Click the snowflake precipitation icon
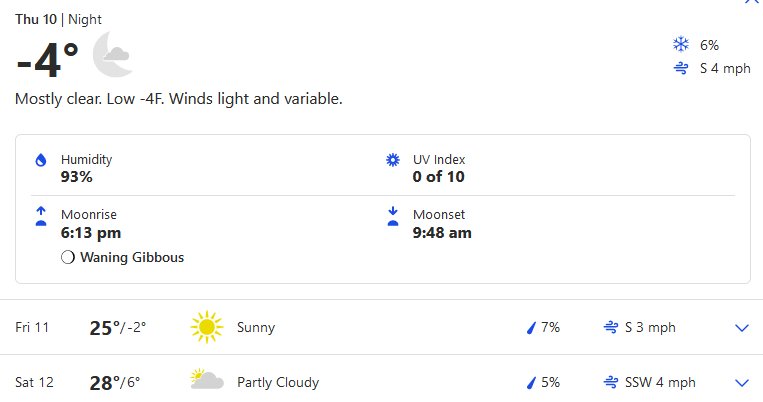Screen dimensions: 763x402 [x=681, y=44]
